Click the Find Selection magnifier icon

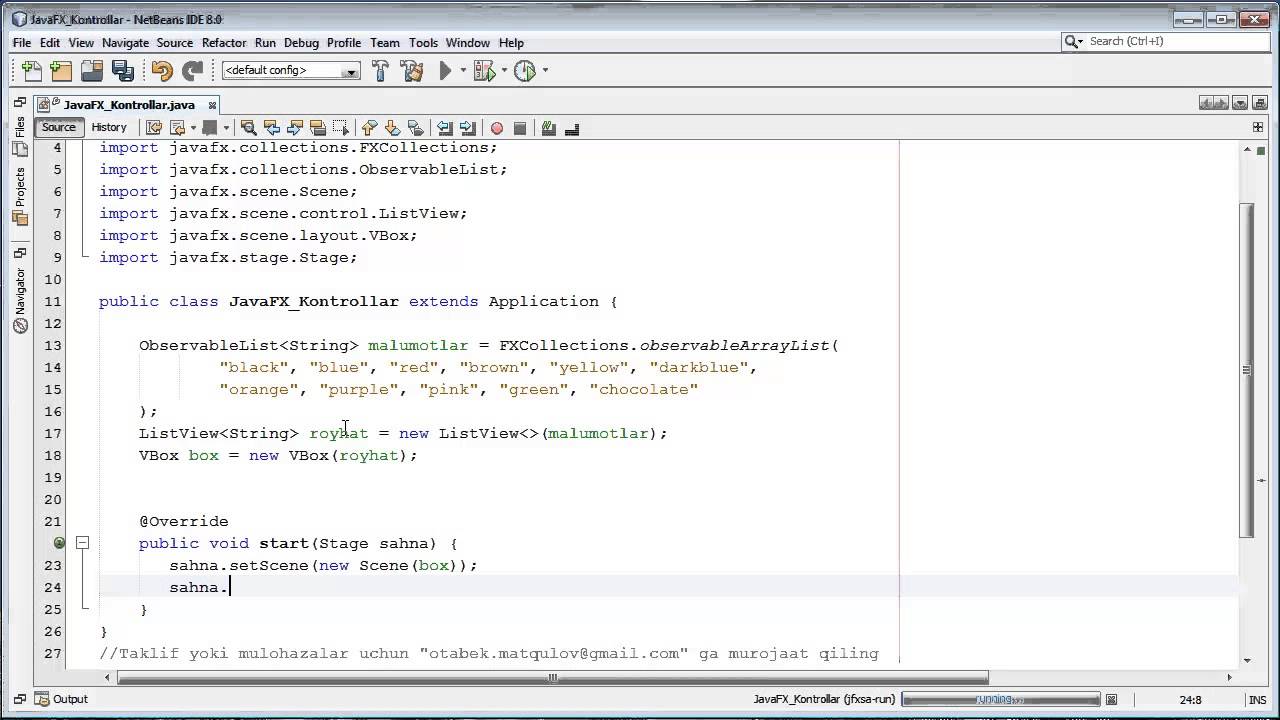click(248, 128)
